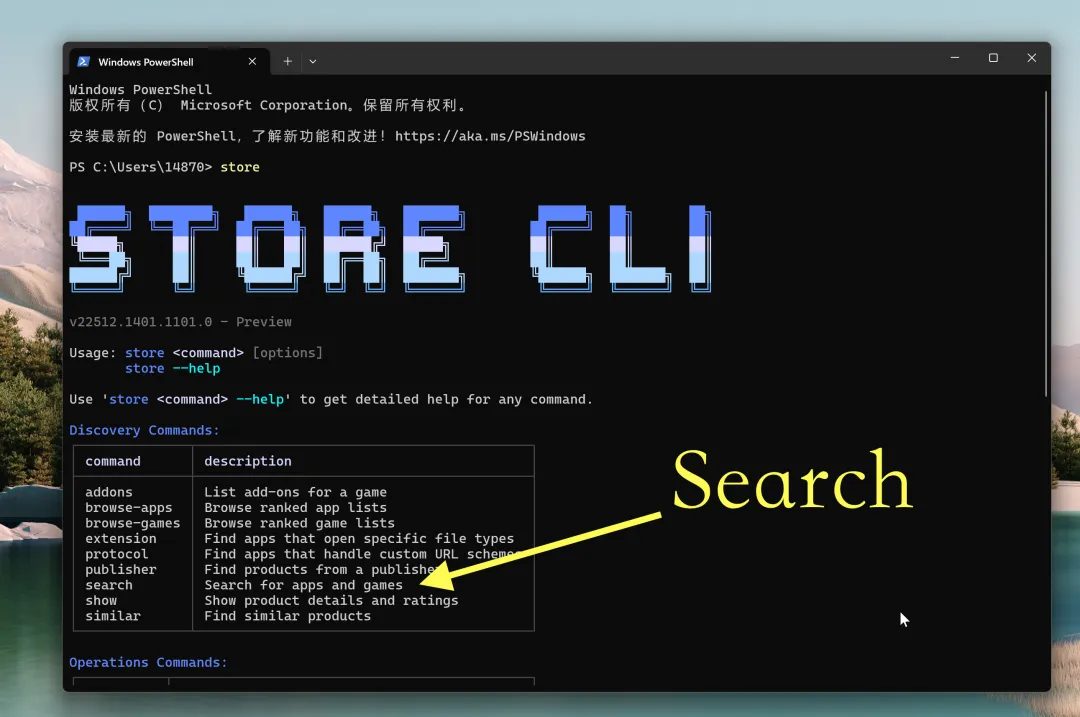Maximize the terminal window
Viewport: 1080px width, 717px height.
pos(993,58)
